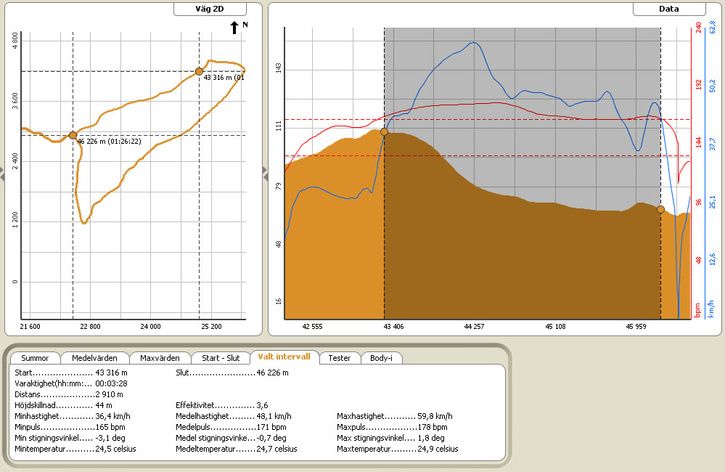Click the Data panel header
The width and height of the screenshot is (725, 472).
tap(669, 9)
